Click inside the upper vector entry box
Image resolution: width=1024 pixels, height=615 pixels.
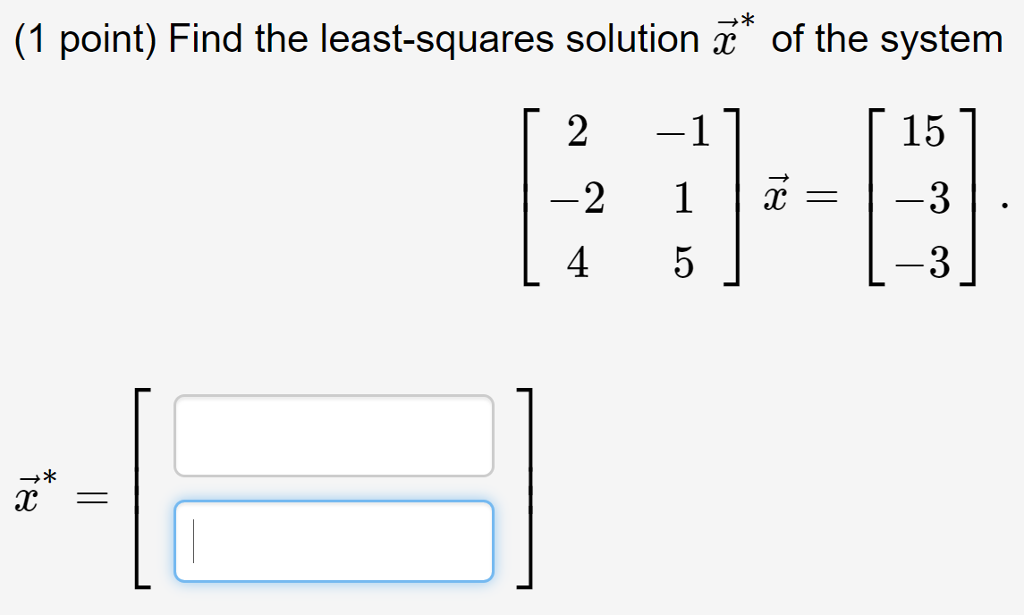334,433
